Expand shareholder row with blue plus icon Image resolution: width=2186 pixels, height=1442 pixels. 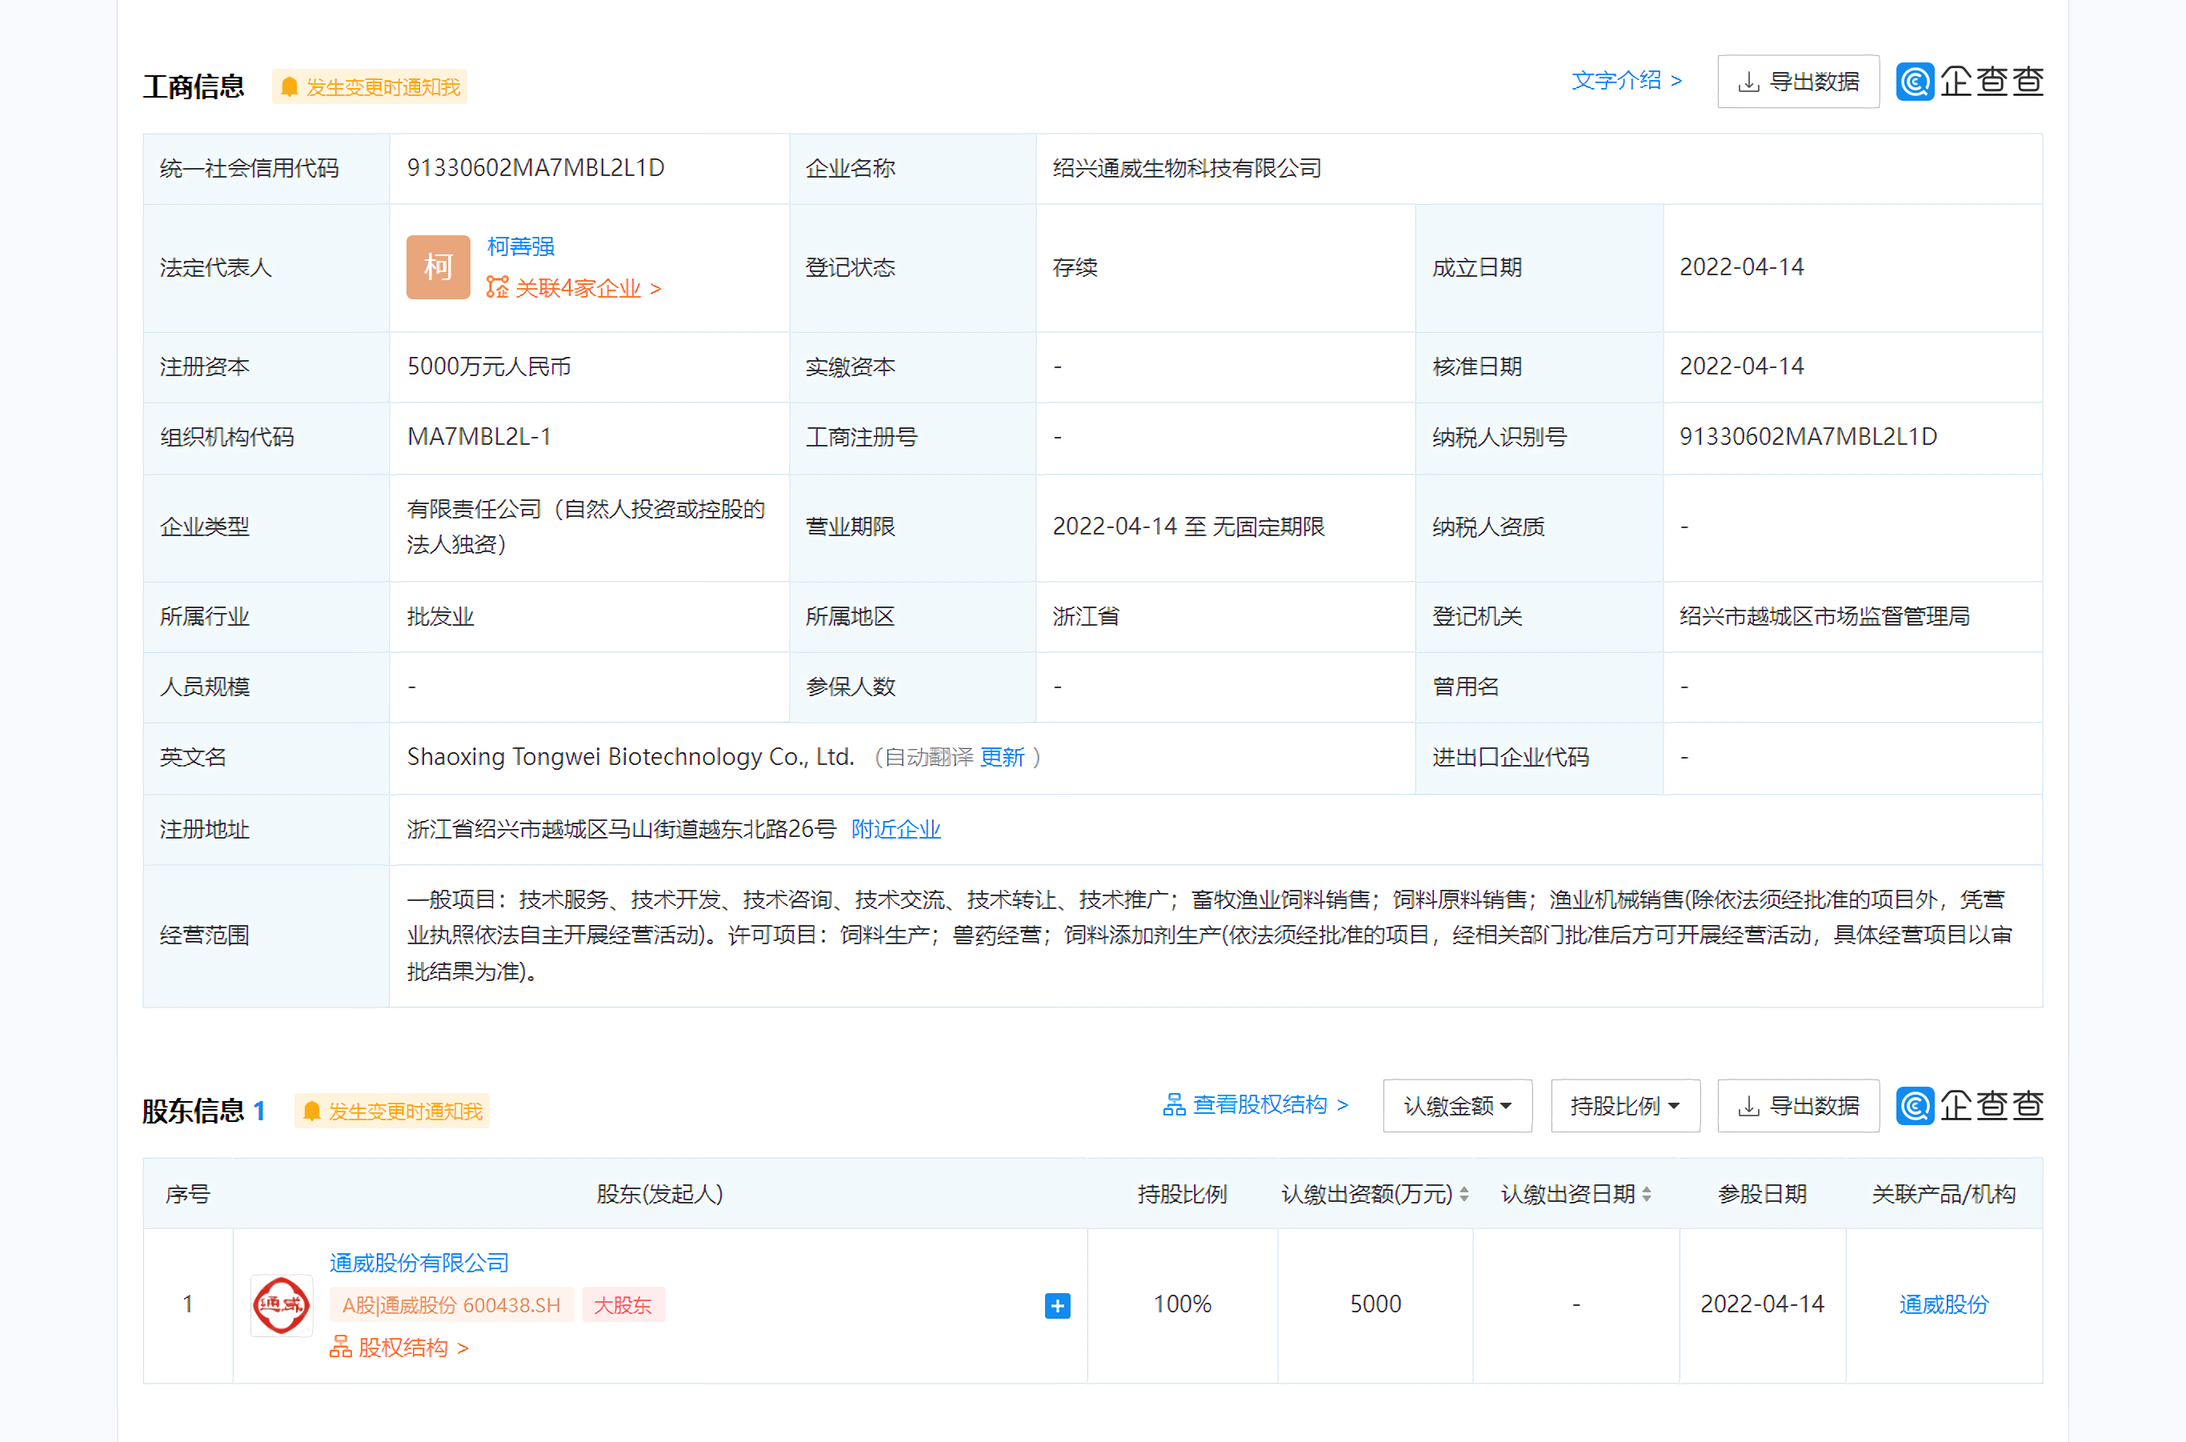1057,1306
